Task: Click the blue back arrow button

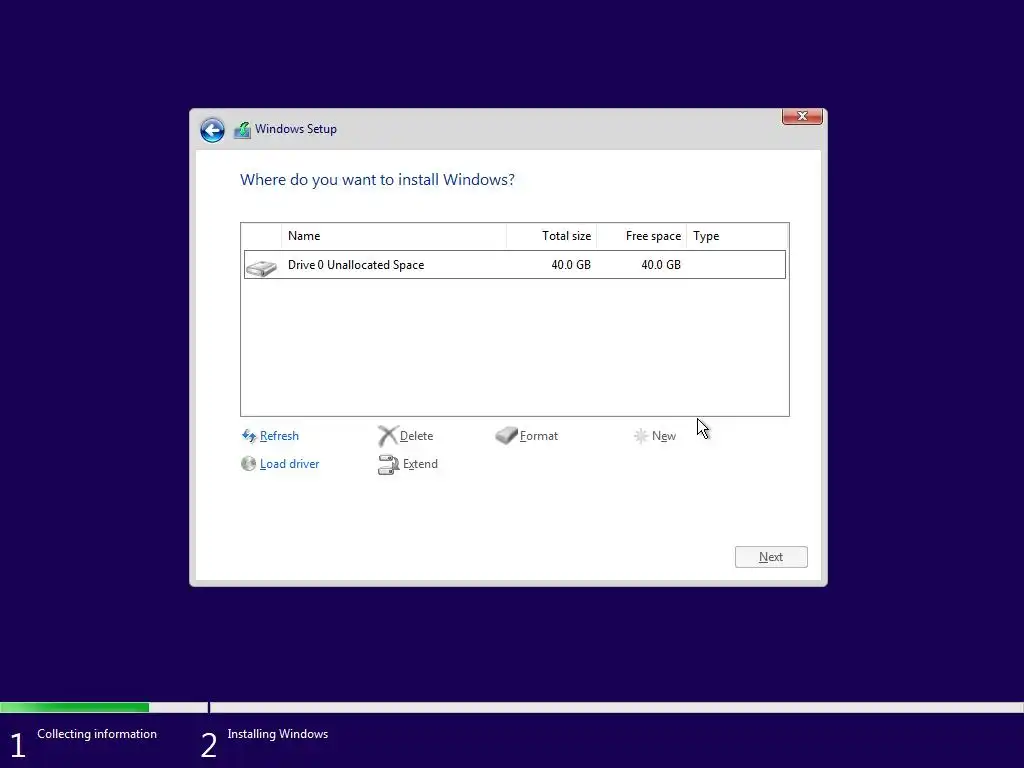Action: [x=212, y=130]
